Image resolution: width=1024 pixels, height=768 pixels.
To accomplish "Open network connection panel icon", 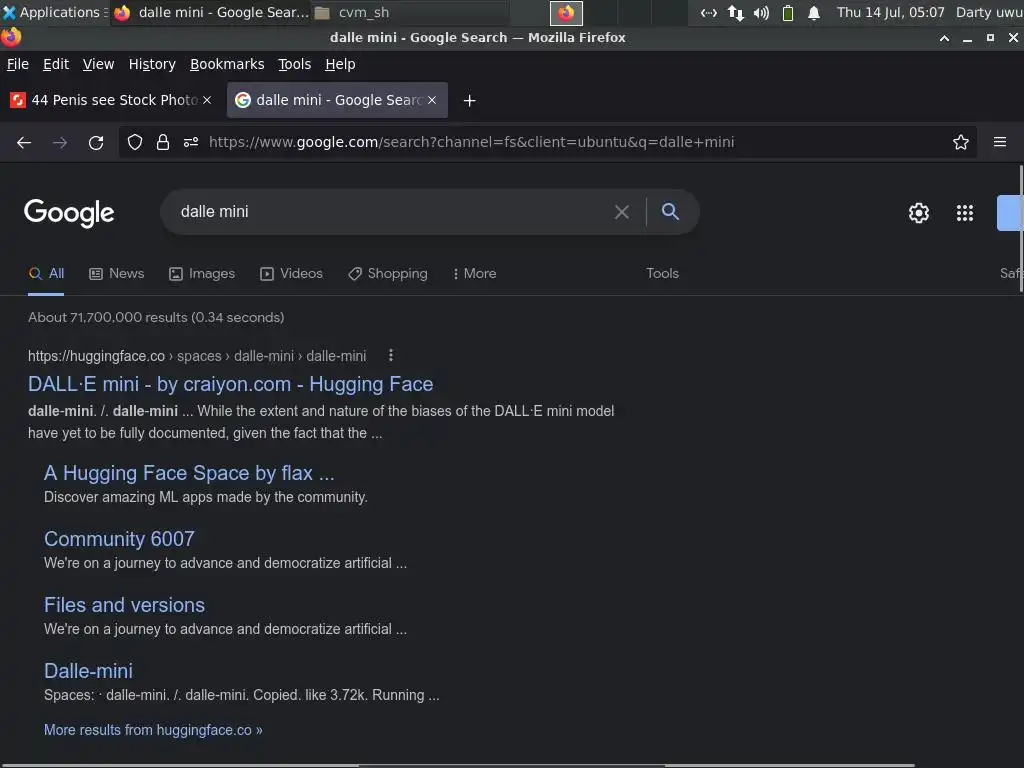I will (735, 13).
